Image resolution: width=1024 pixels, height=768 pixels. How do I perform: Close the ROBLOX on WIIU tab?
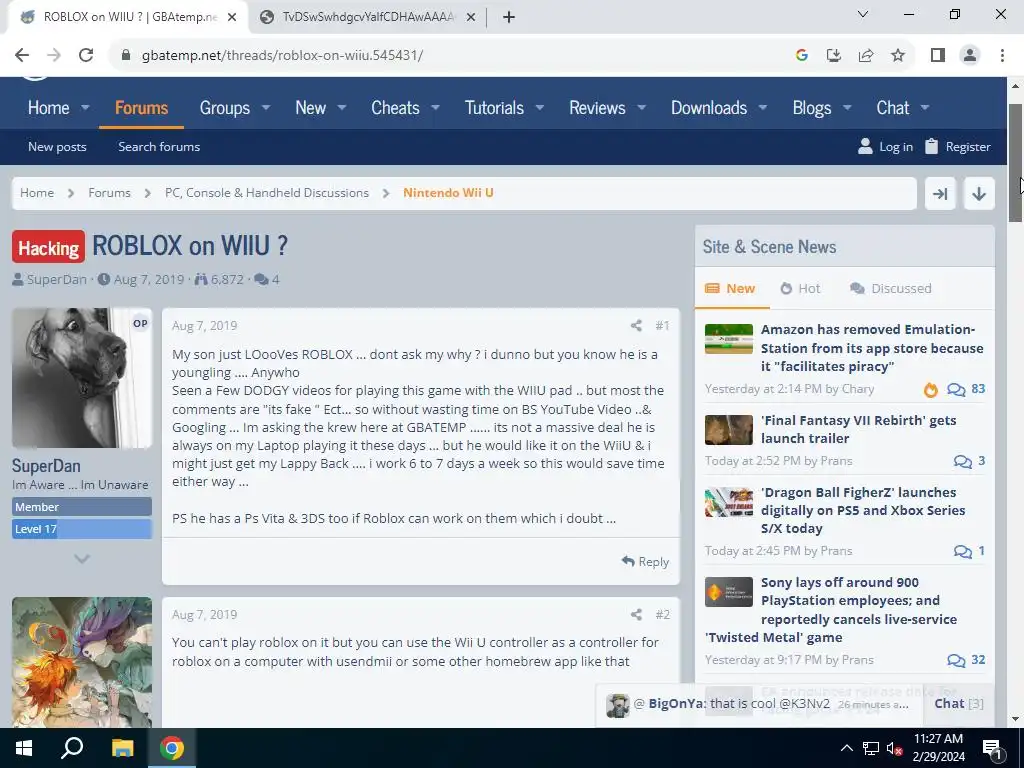point(232,17)
